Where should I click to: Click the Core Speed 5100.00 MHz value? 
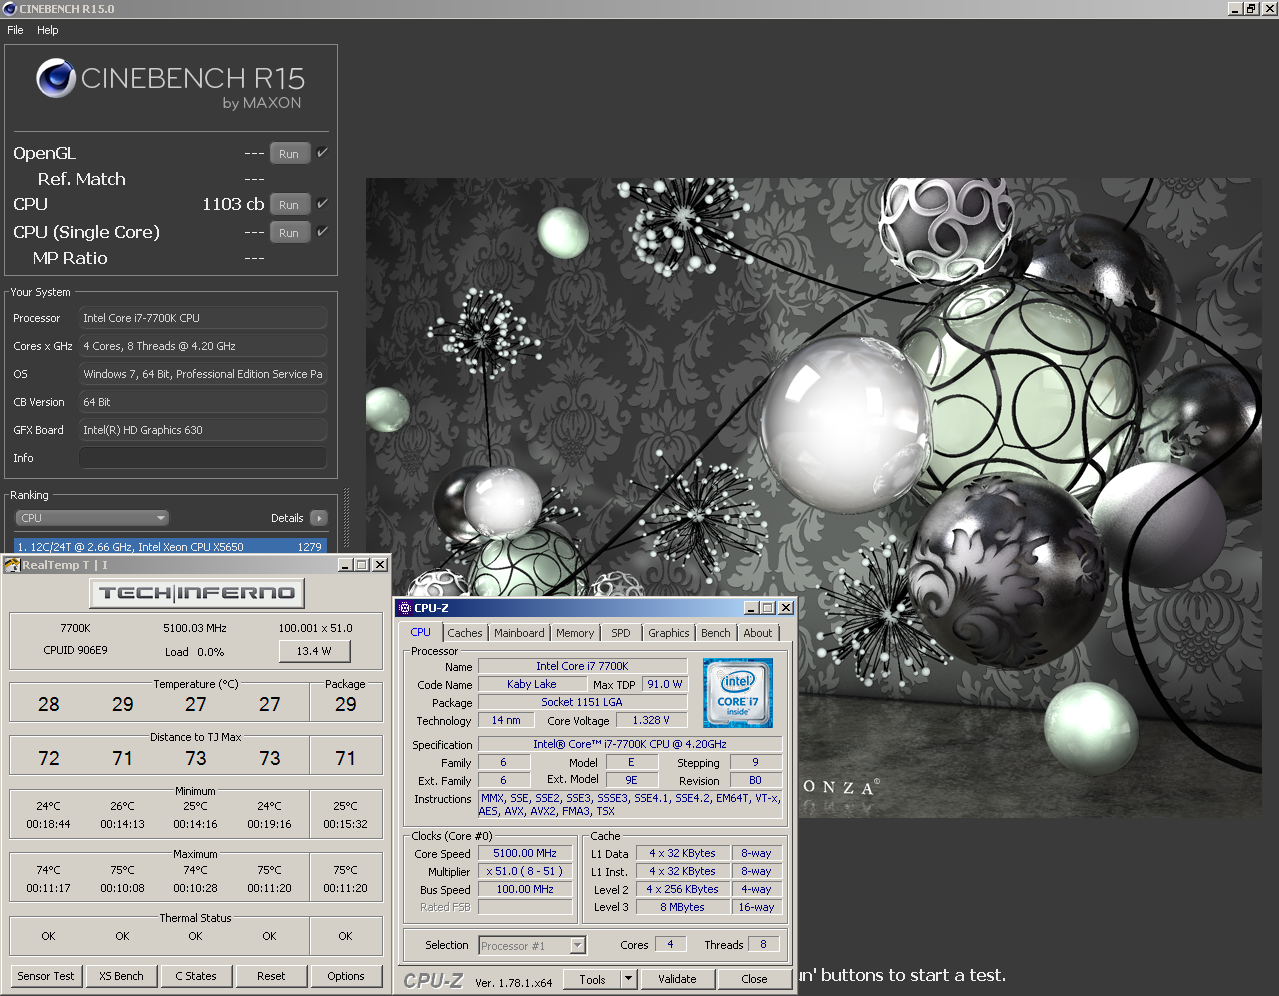(525, 853)
